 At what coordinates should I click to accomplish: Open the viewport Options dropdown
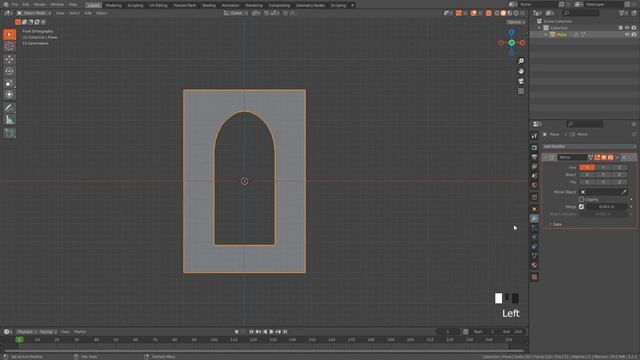(x=516, y=22)
